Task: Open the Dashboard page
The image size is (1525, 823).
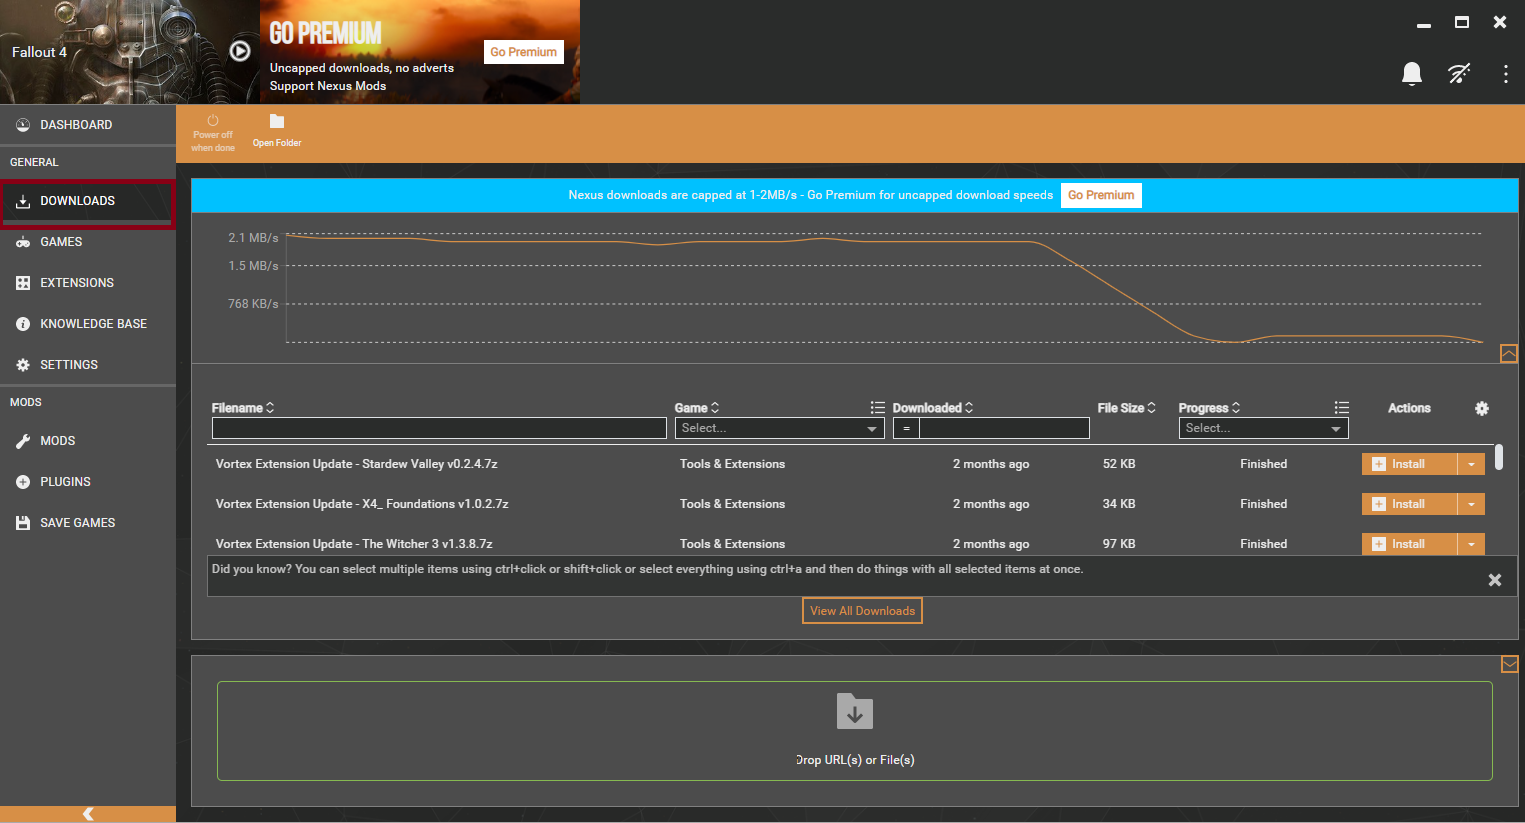Action: (x=88, y=125)
